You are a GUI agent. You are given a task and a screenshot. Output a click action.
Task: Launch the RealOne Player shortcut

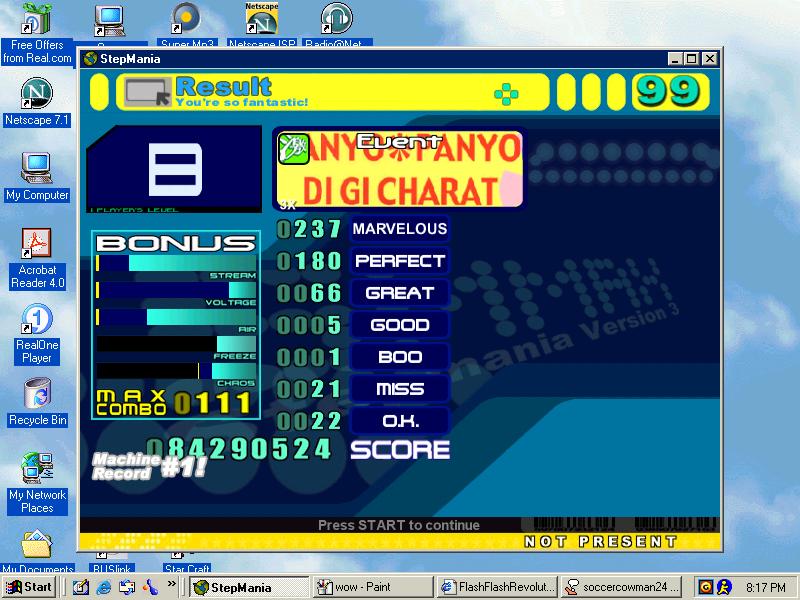pyautogui.click(x=37, y=334)
